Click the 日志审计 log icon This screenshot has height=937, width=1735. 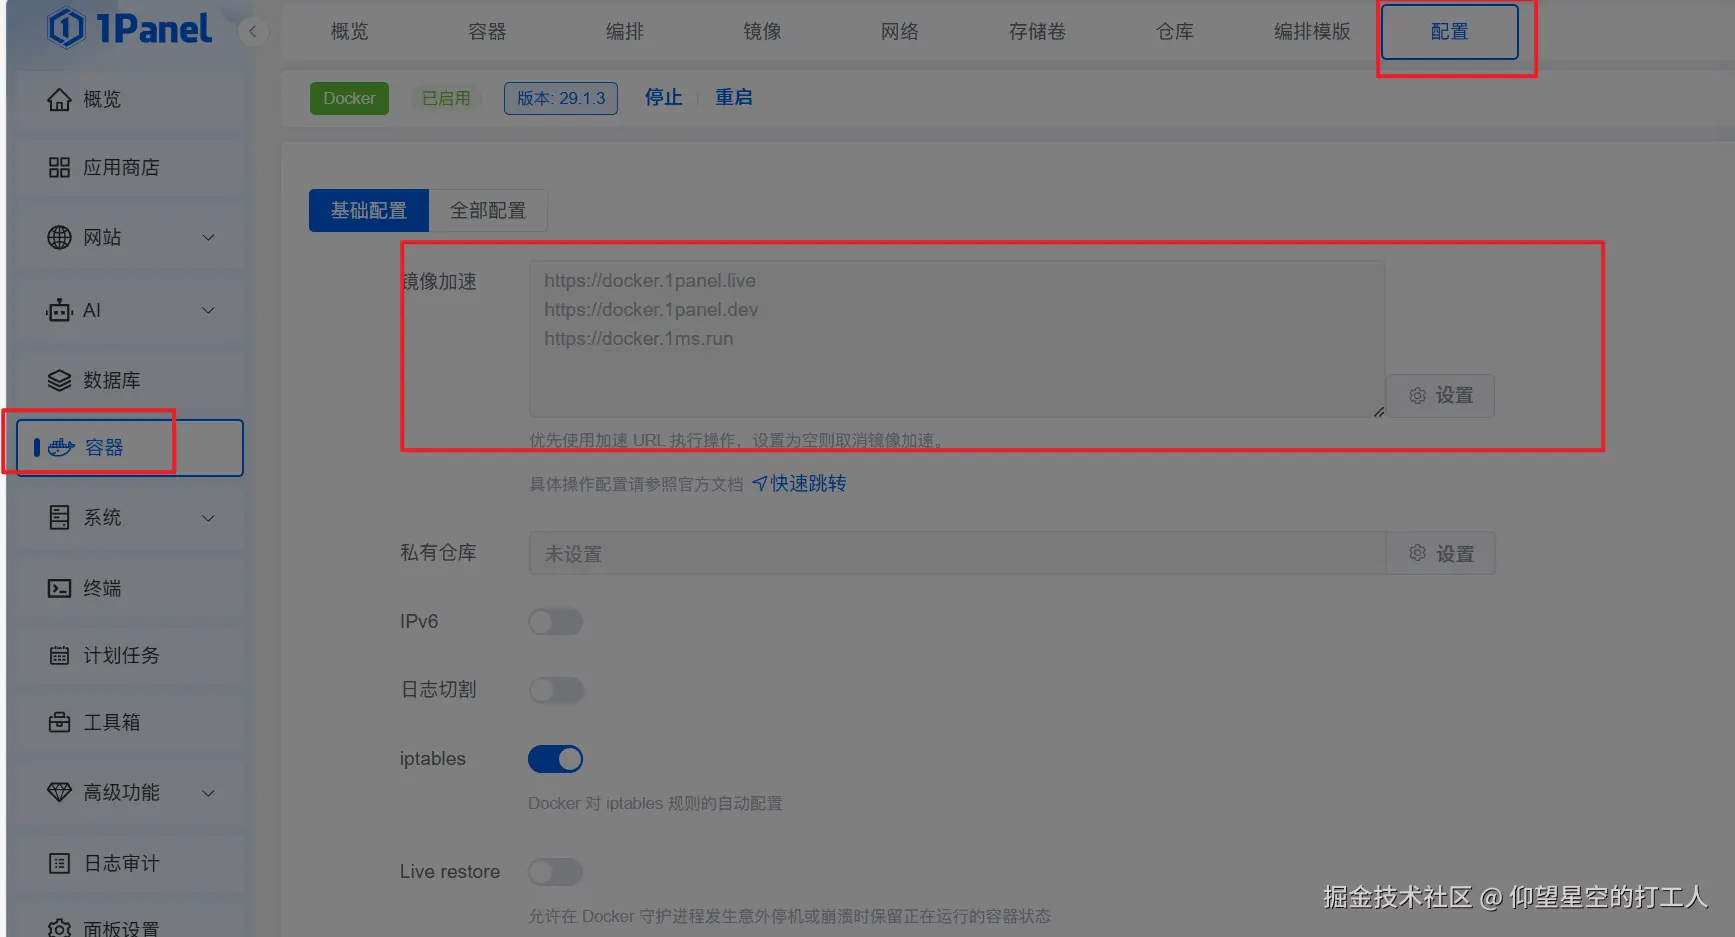(x=60, y=864)
